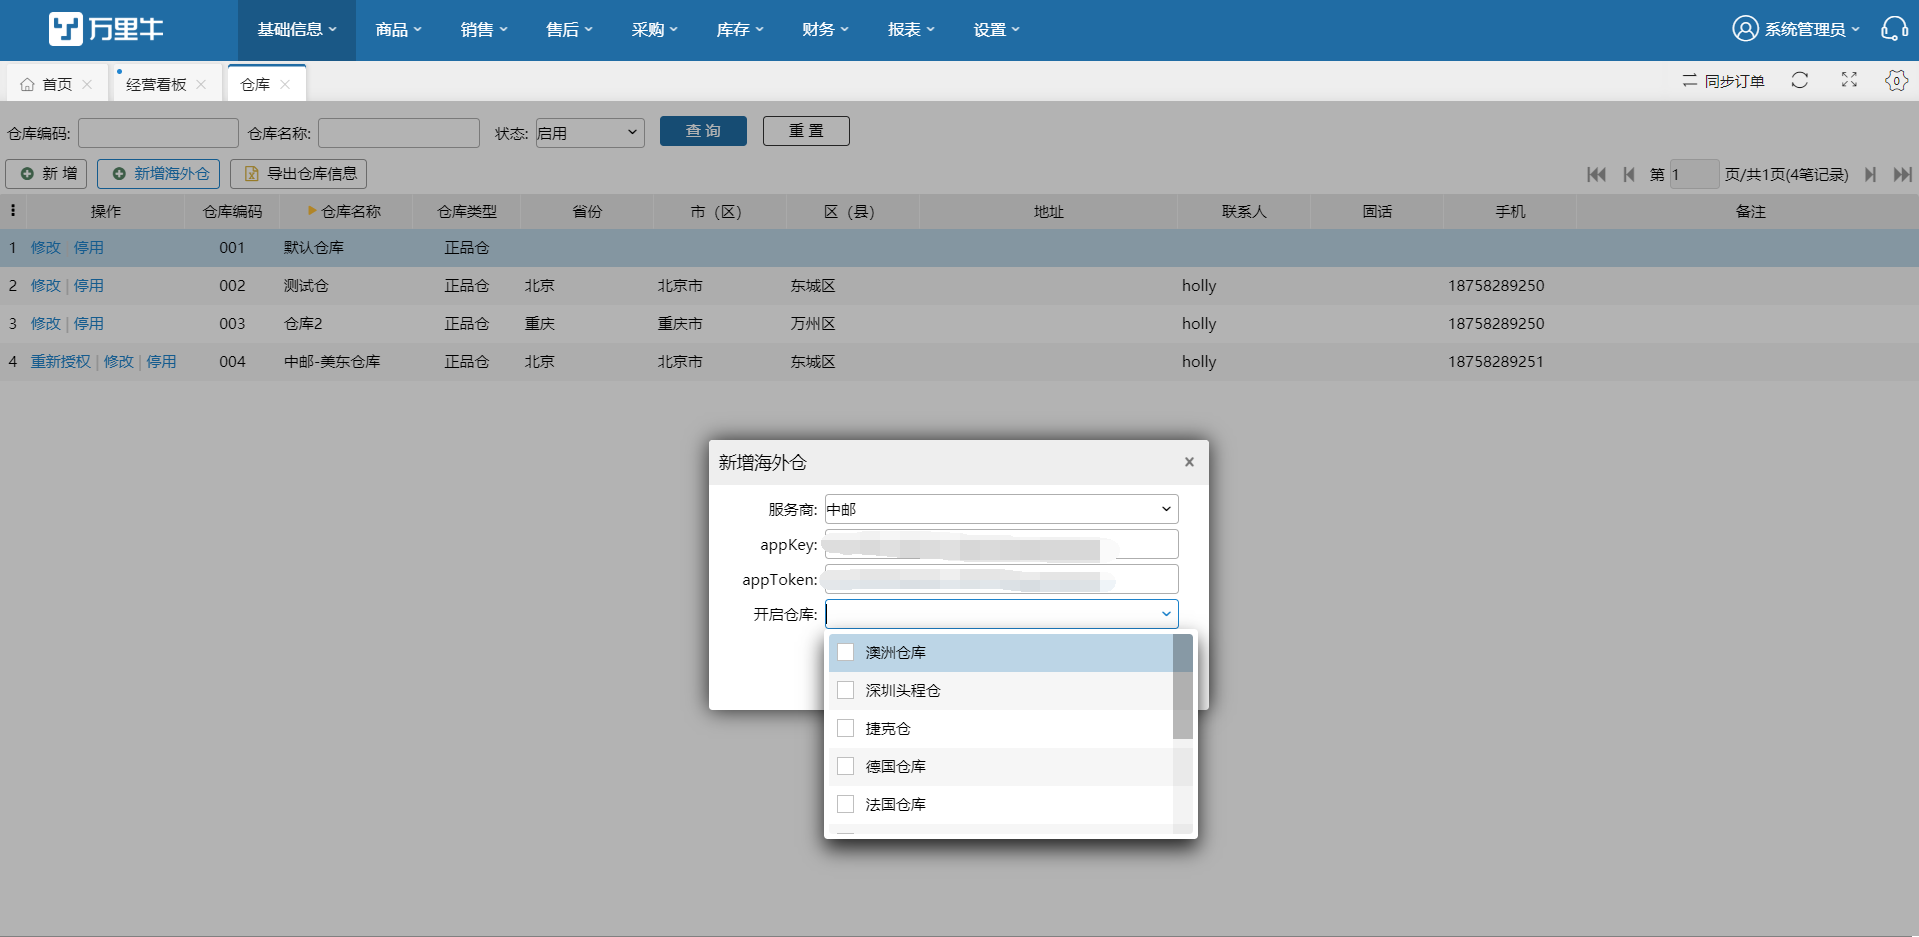Click 重新授权 for 中邮-美东仓库
The image size is (1919, 937).
(60, 362)
